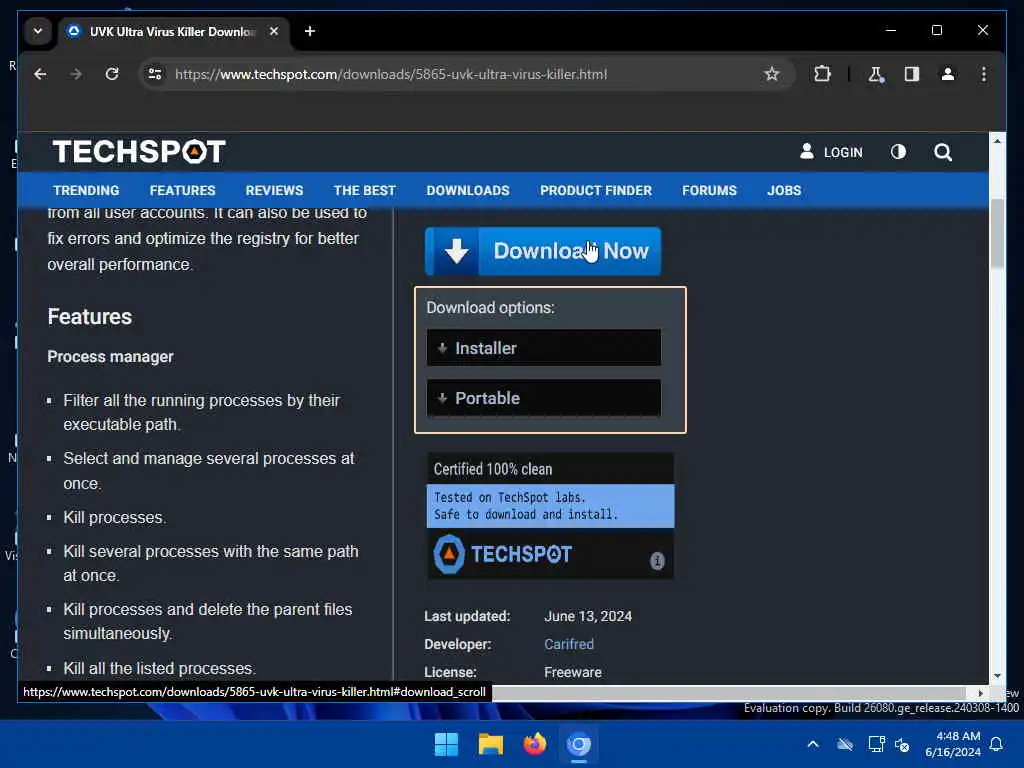1024x768 pixels.
Task: Click the browser forward arrow
Action: [76, 74]
